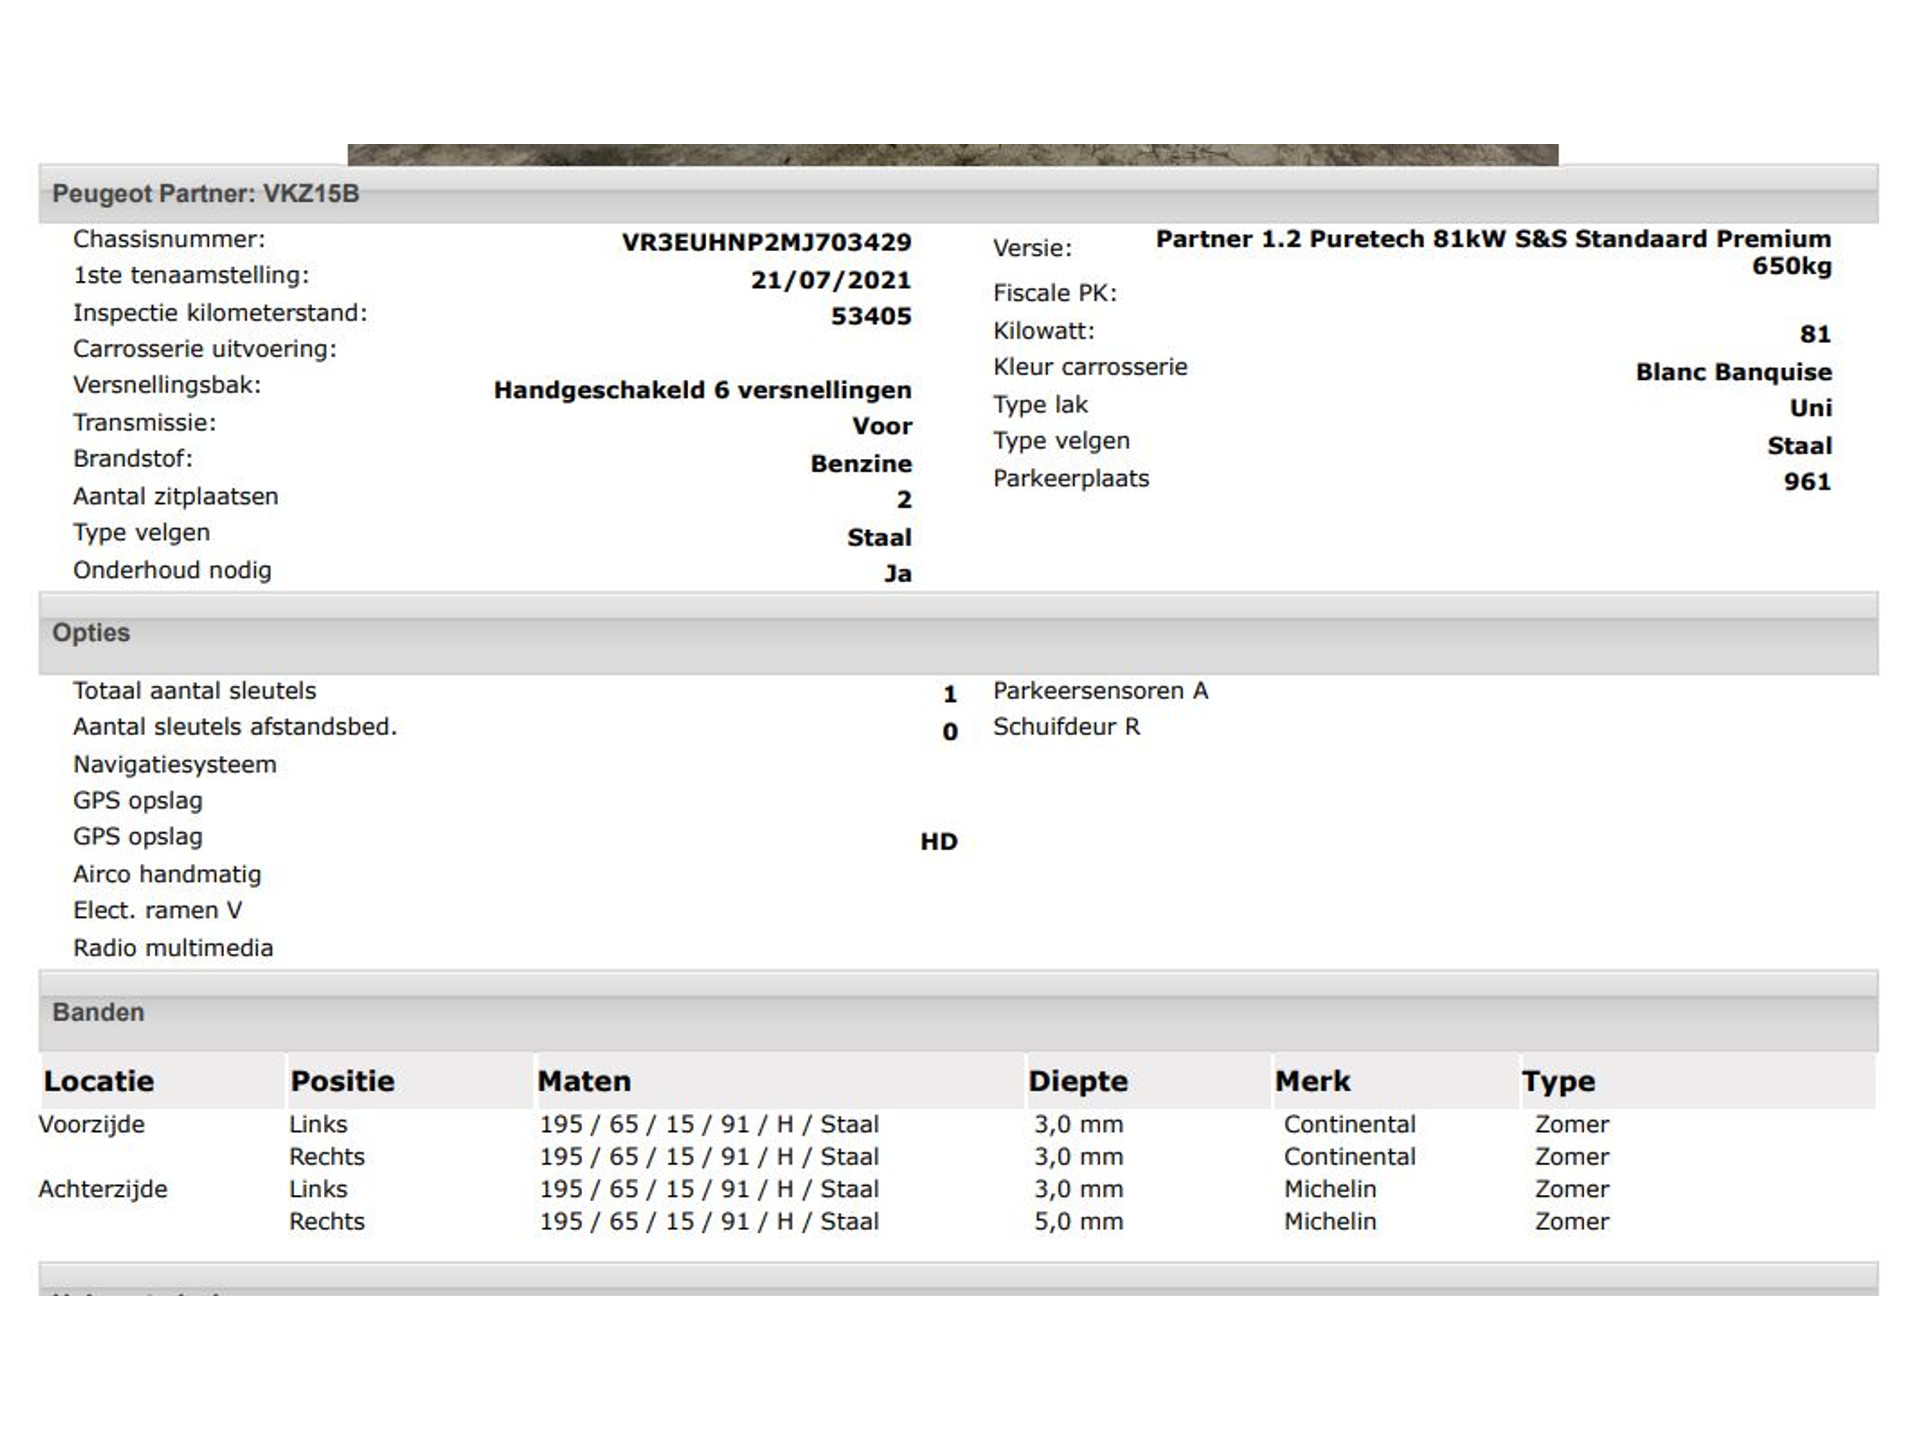Click the Partner 1.2 Puretech version text

(1493, 240)
